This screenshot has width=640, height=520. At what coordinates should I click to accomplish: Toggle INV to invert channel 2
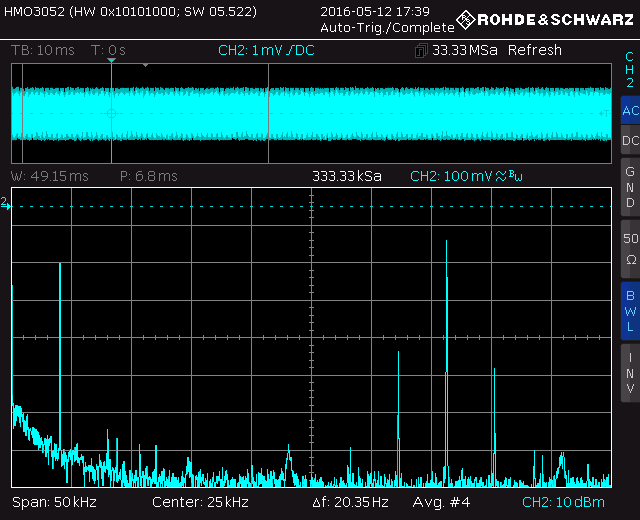coord(629,372)
